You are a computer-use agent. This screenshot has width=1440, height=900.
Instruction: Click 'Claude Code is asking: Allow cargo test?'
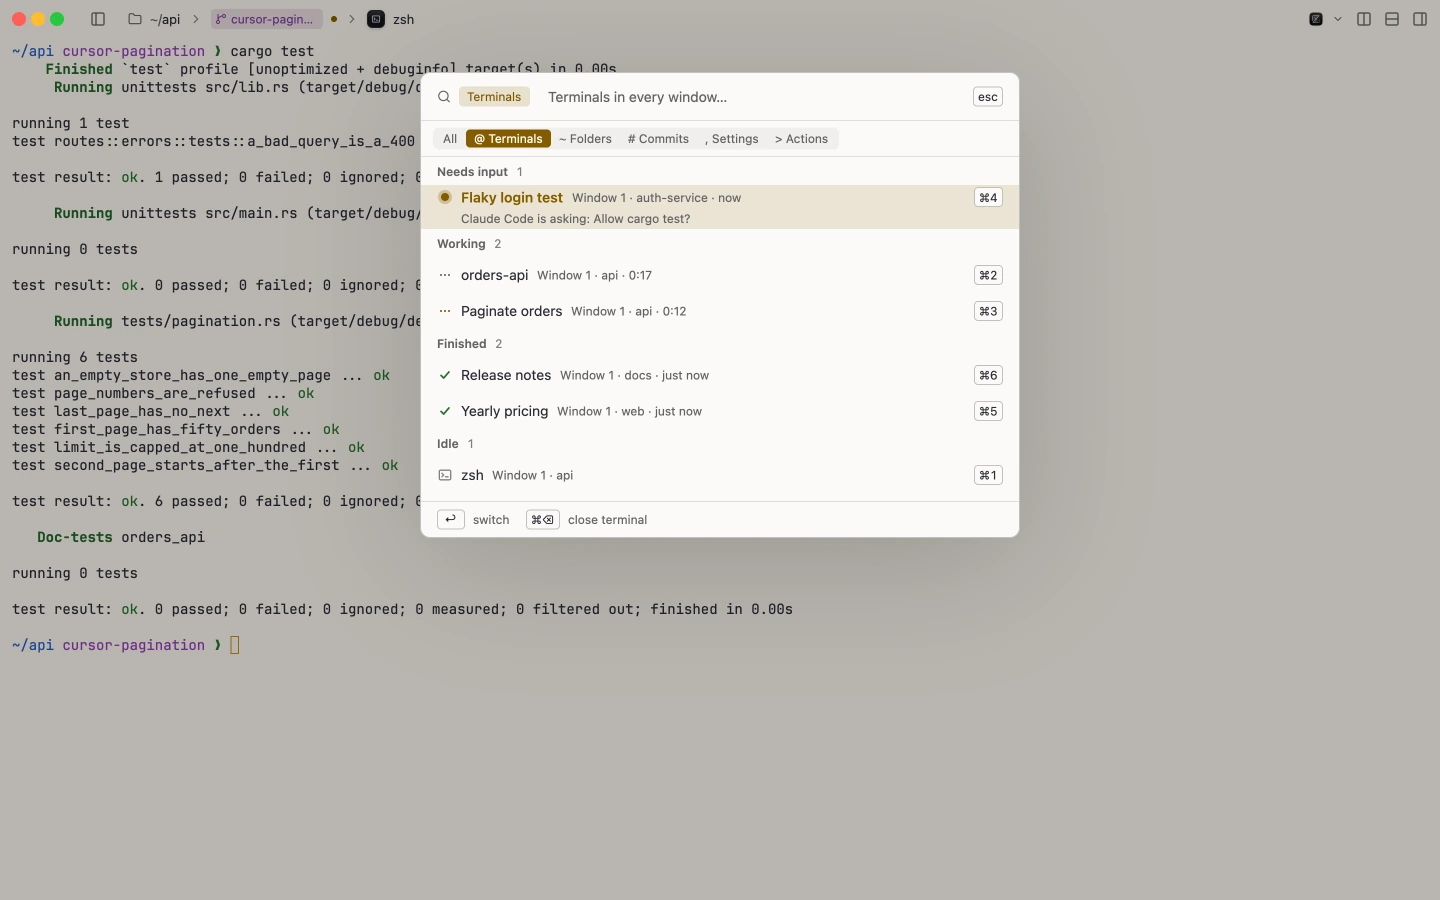(x=575, y=219)
